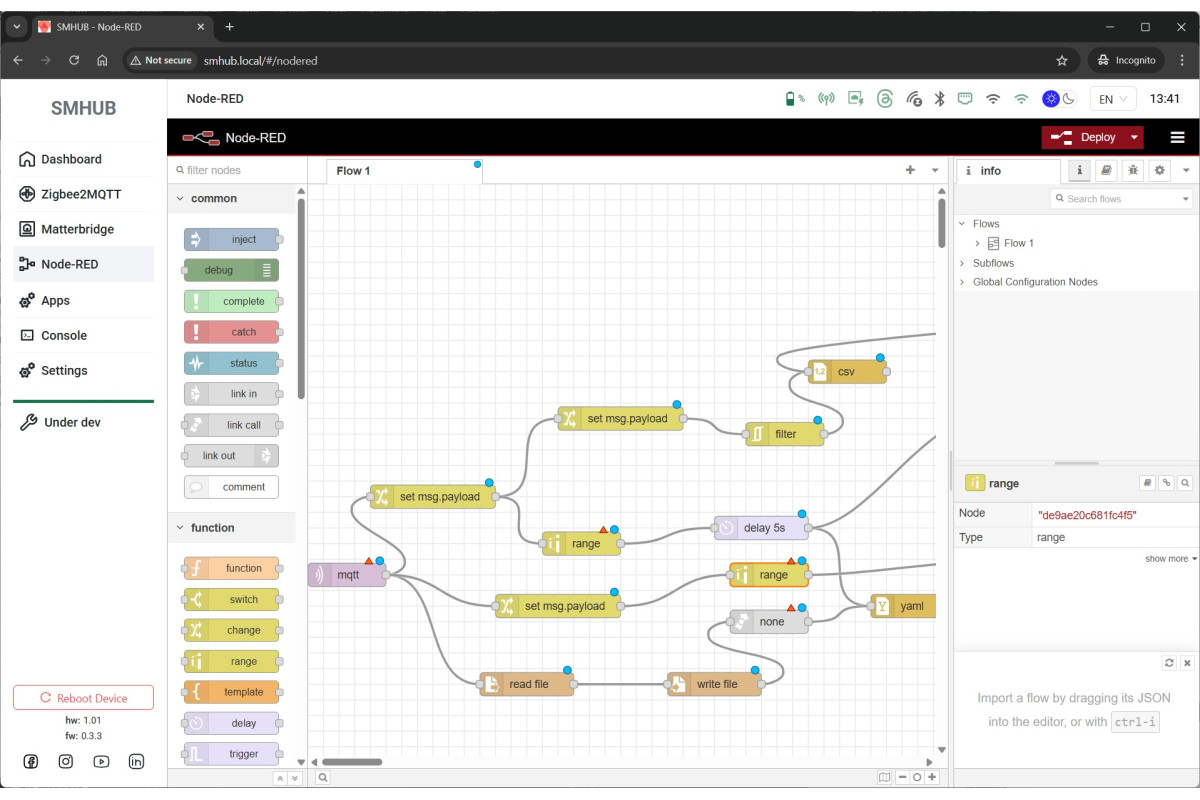Add a new flow tab with plus
Image resolution: width=1200 pixels, height=800 pixels.
910,171
